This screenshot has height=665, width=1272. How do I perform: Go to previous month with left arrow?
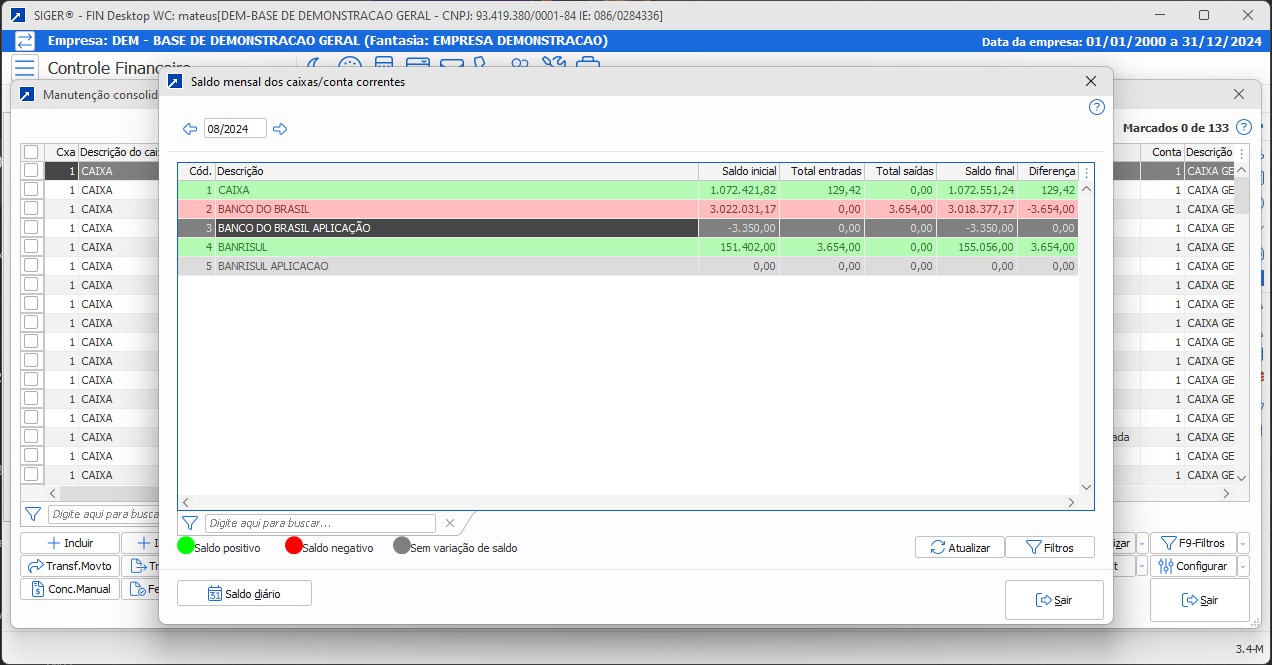click(x=190, y=129)
